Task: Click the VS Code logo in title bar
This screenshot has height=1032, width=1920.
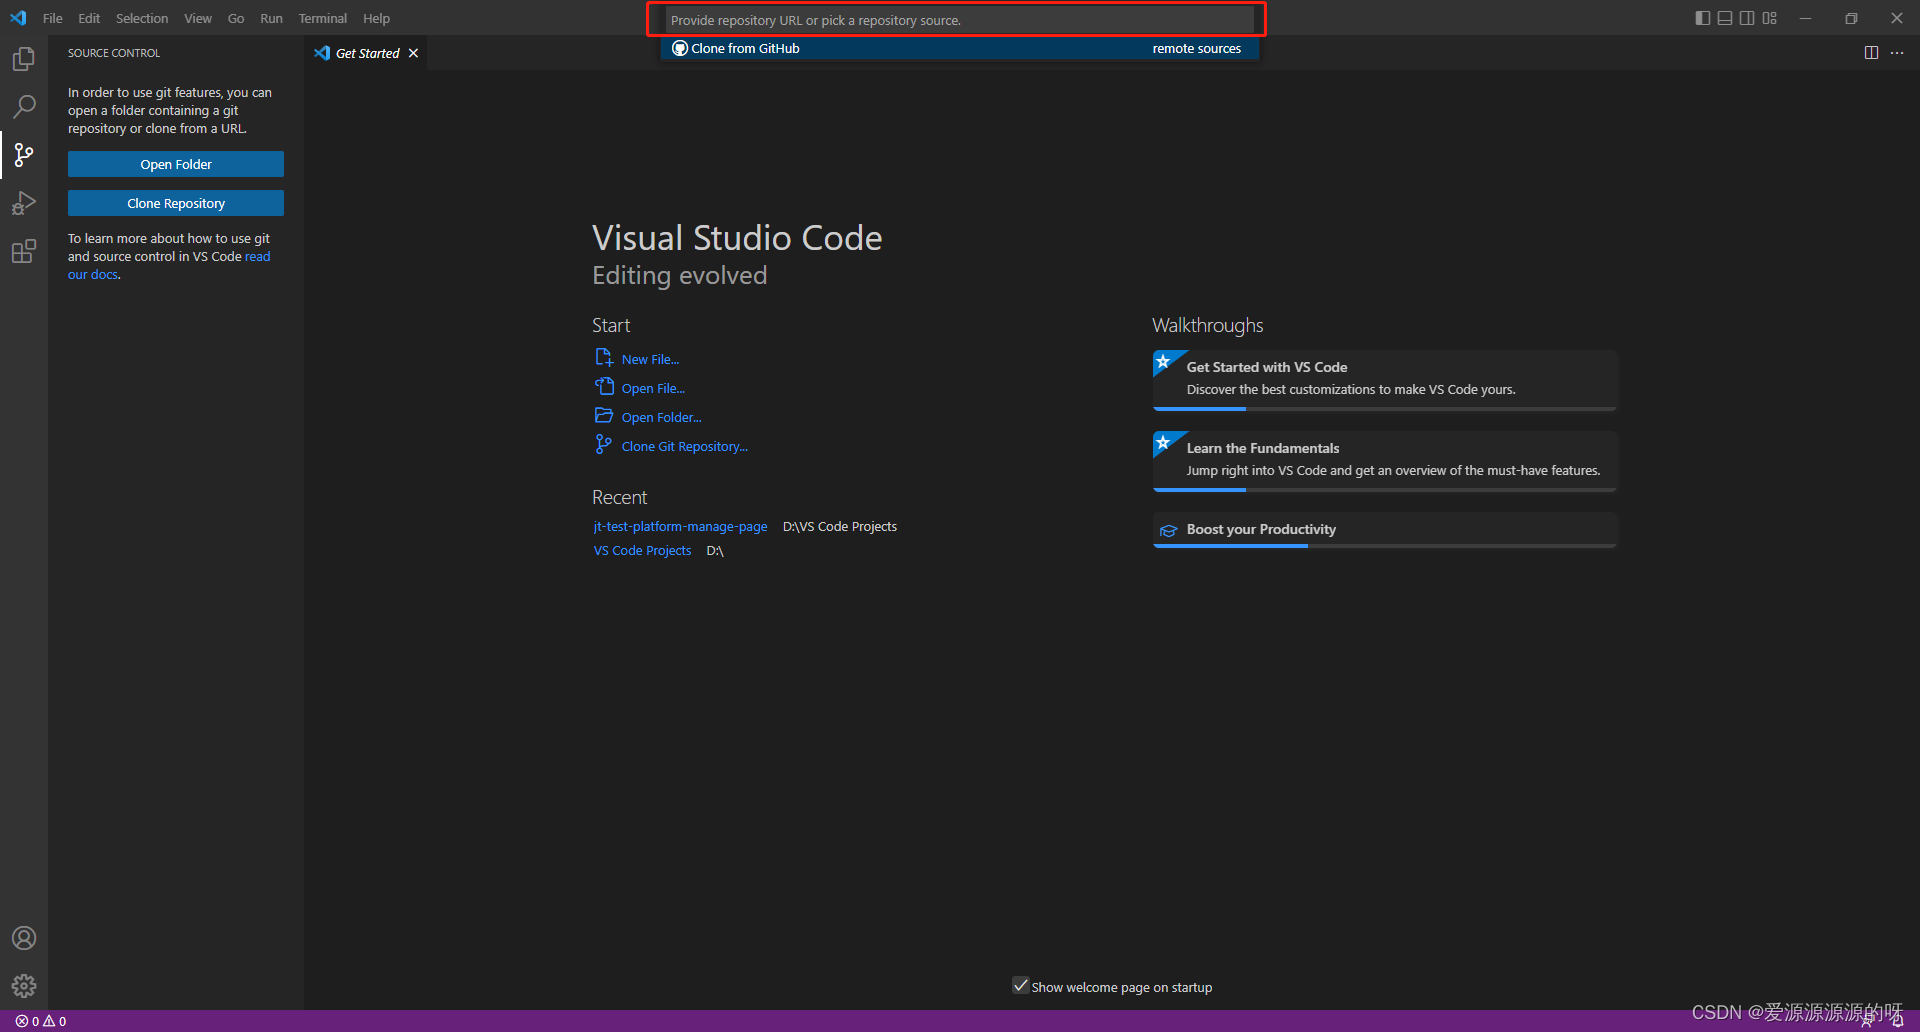Action: click(18, 18)
